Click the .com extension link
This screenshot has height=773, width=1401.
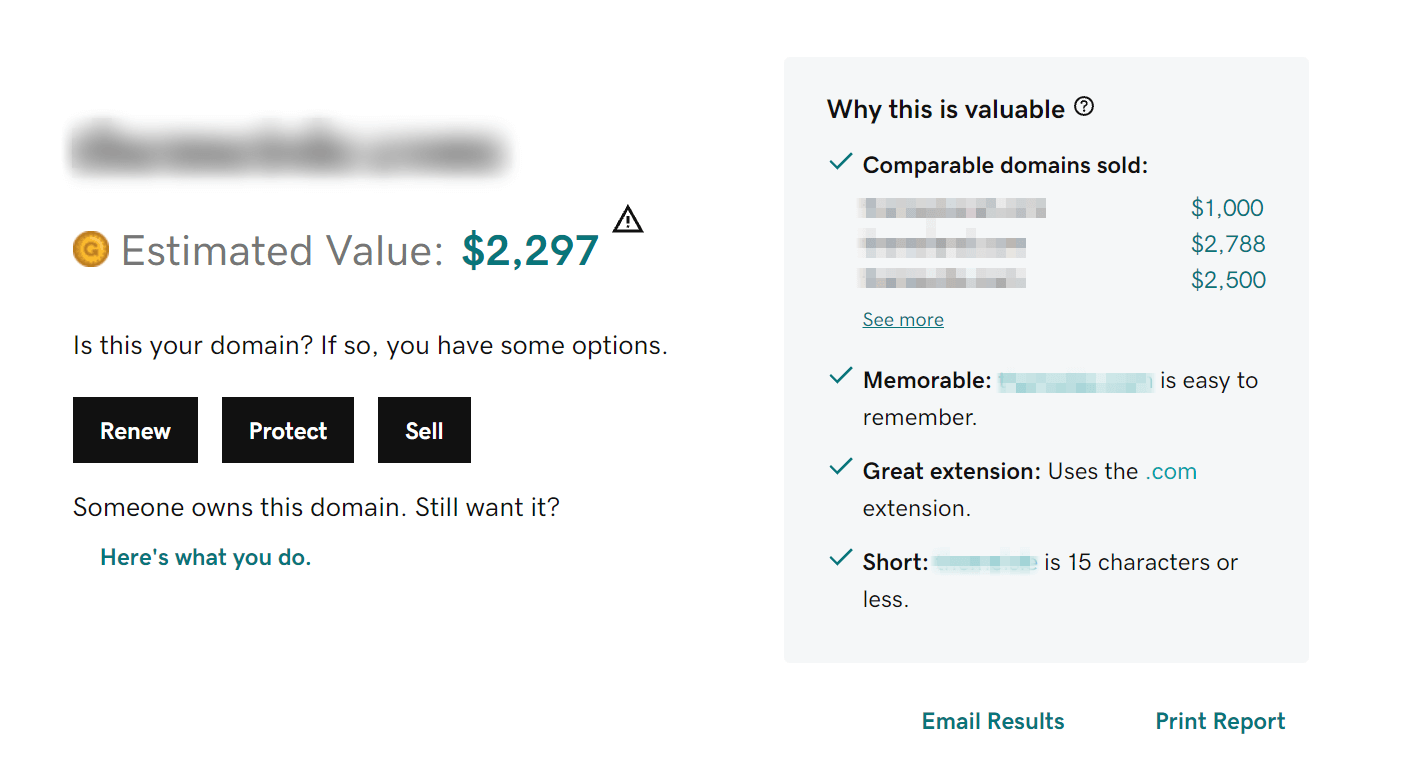point(1171,470)
